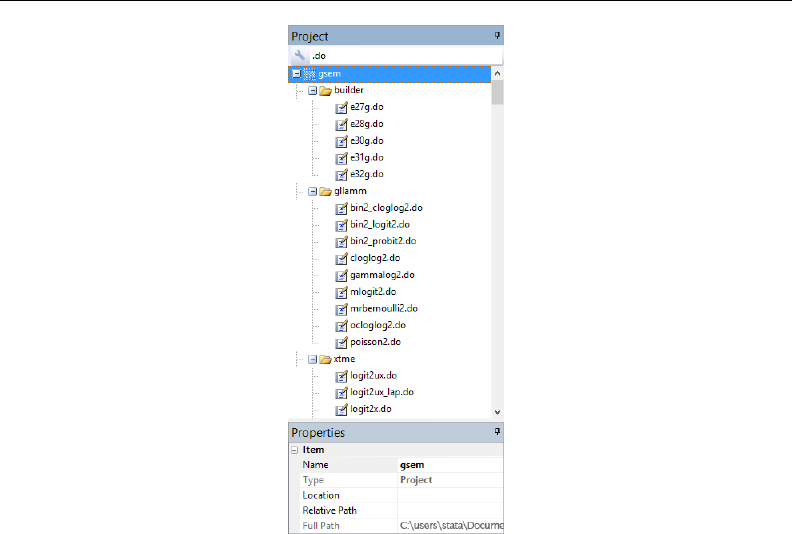Click the Properties panel title bar
Viewport: 792px width, 534px height.
(x=395, y=432)
